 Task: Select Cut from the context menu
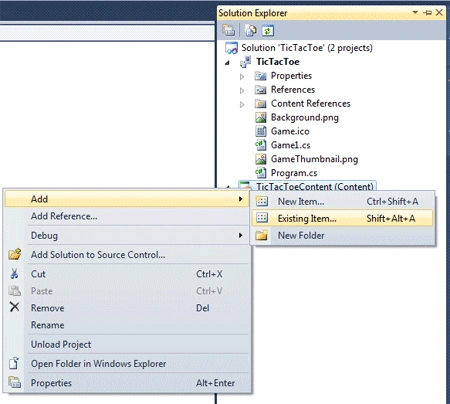(127, 274)
